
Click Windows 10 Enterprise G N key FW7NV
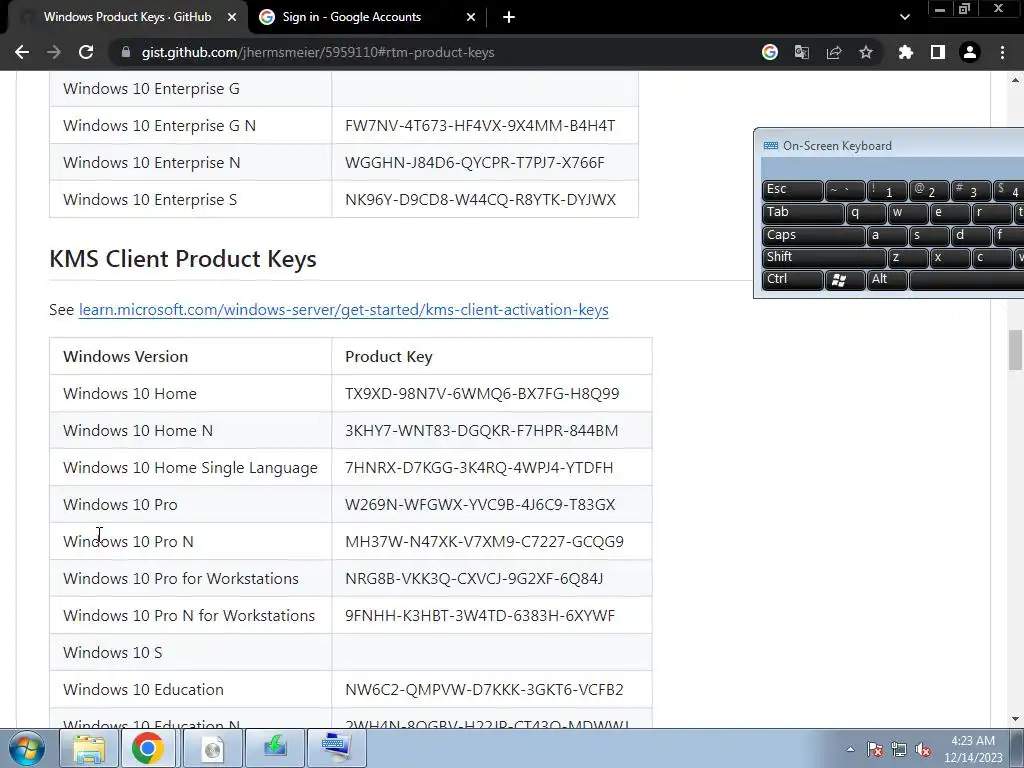(x=480, y=125)
